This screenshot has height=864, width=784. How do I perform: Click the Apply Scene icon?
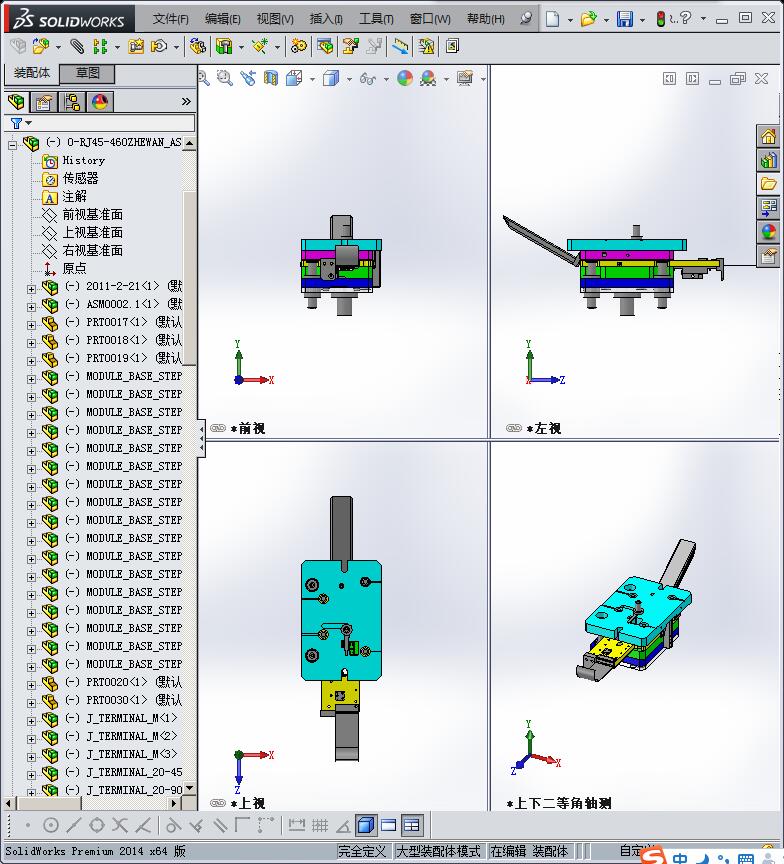point(428,78)
